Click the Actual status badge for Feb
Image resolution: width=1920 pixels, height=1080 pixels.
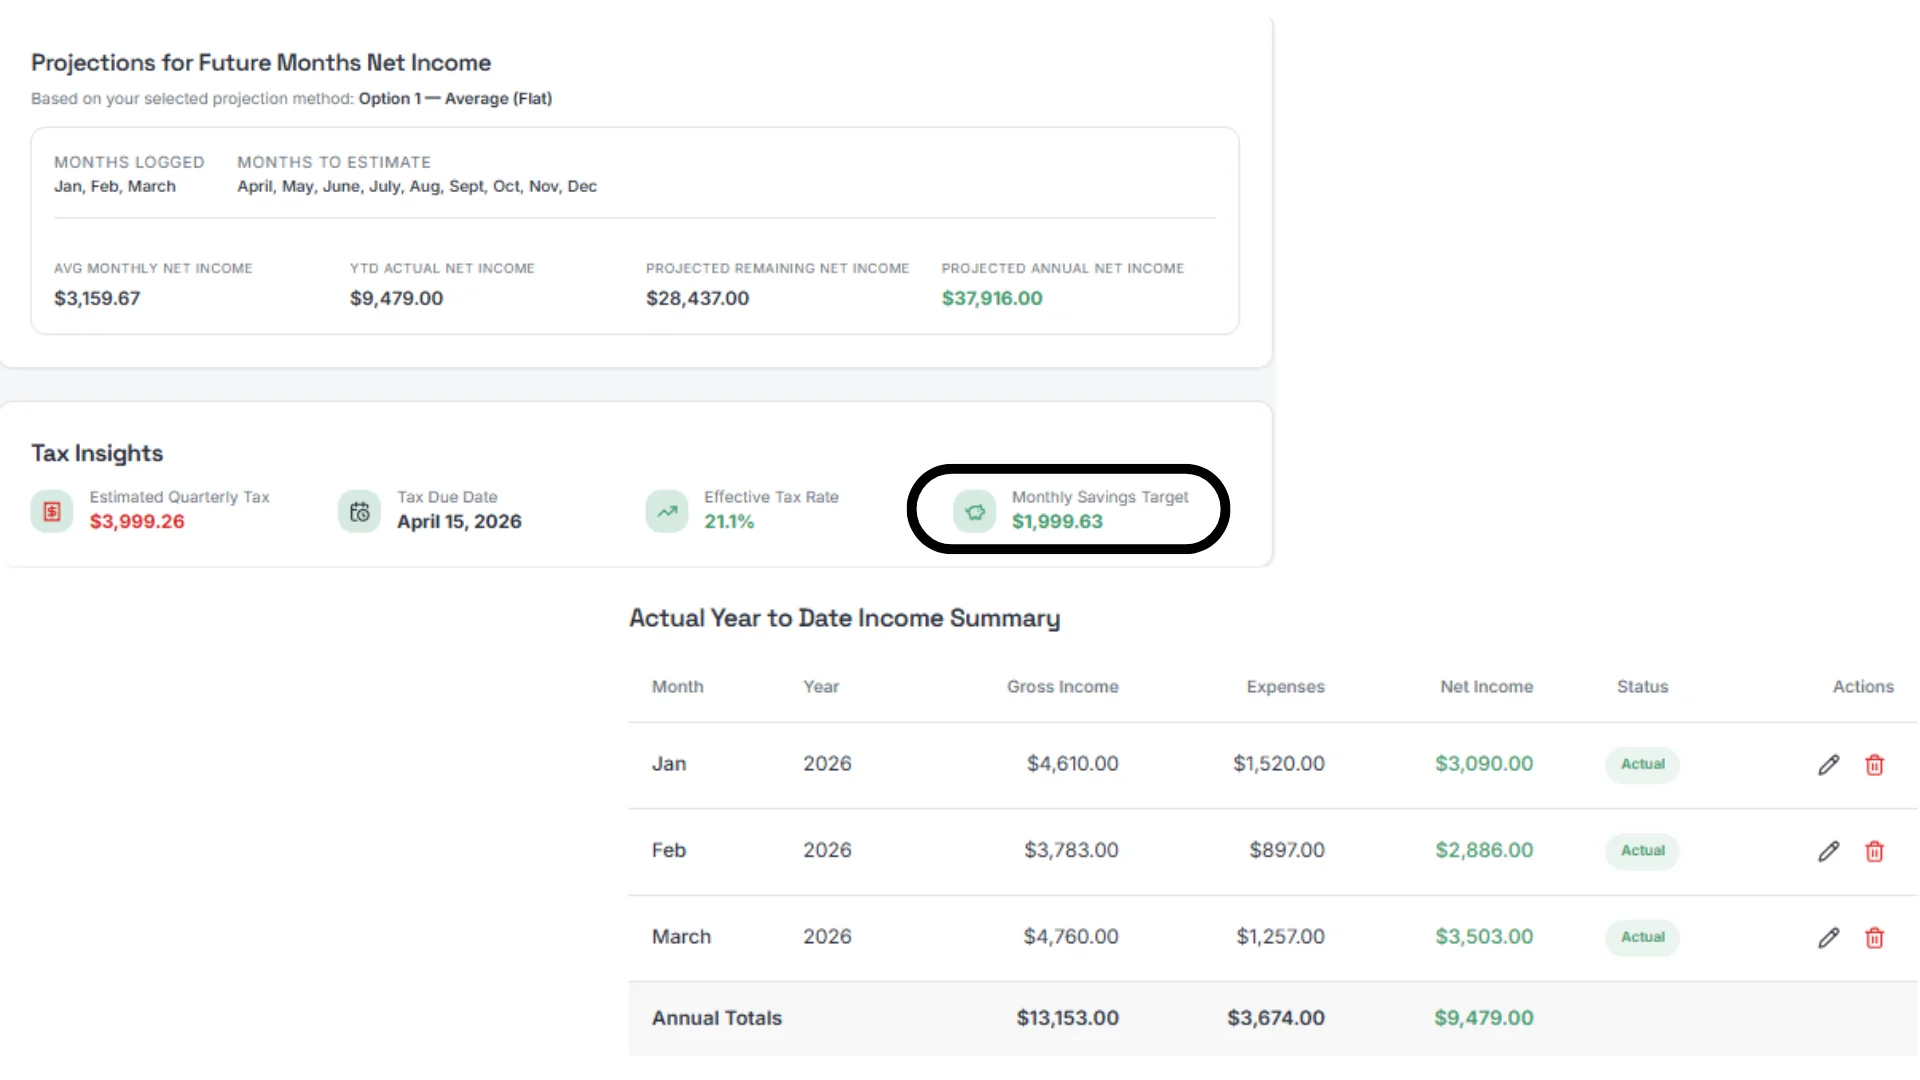[1642, 851]
